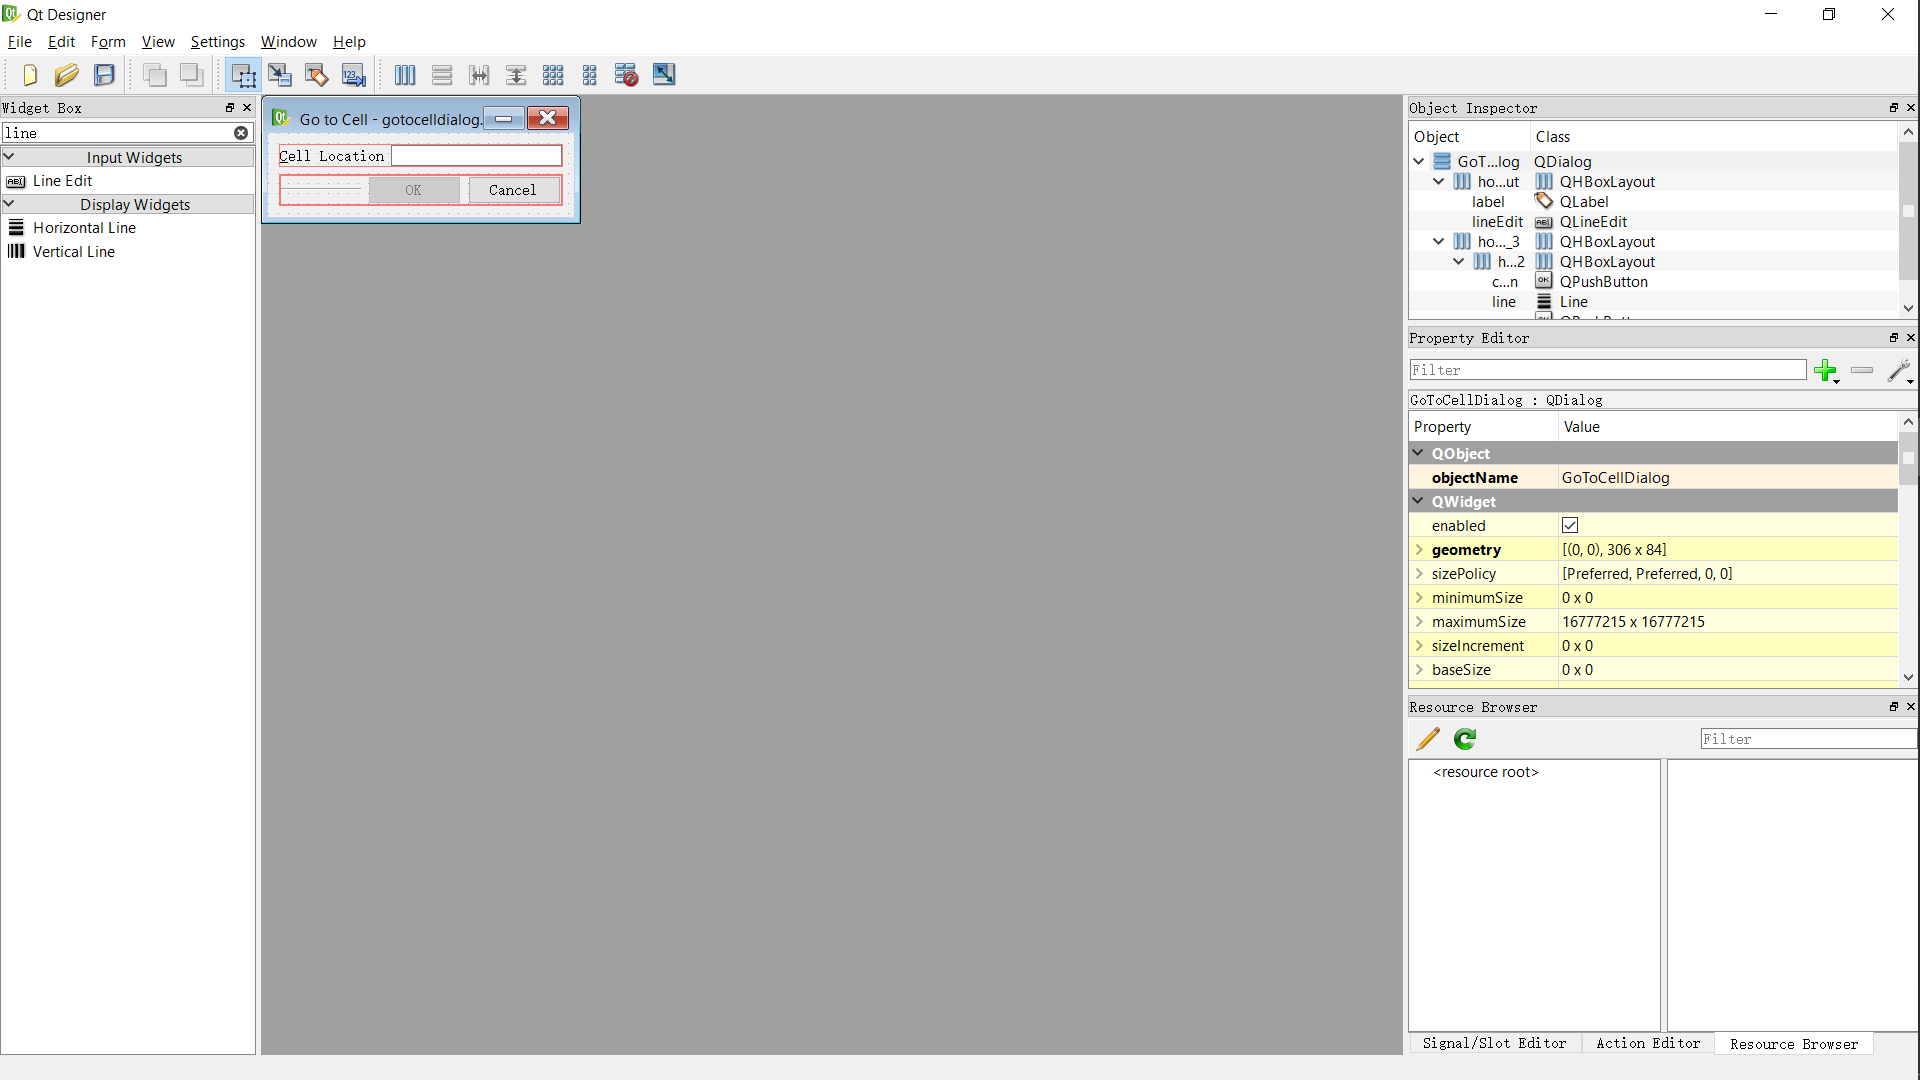Screen dimensions: 1920x1080
Task: Click the New Form toolbar icon
Action: coord(29,75)
